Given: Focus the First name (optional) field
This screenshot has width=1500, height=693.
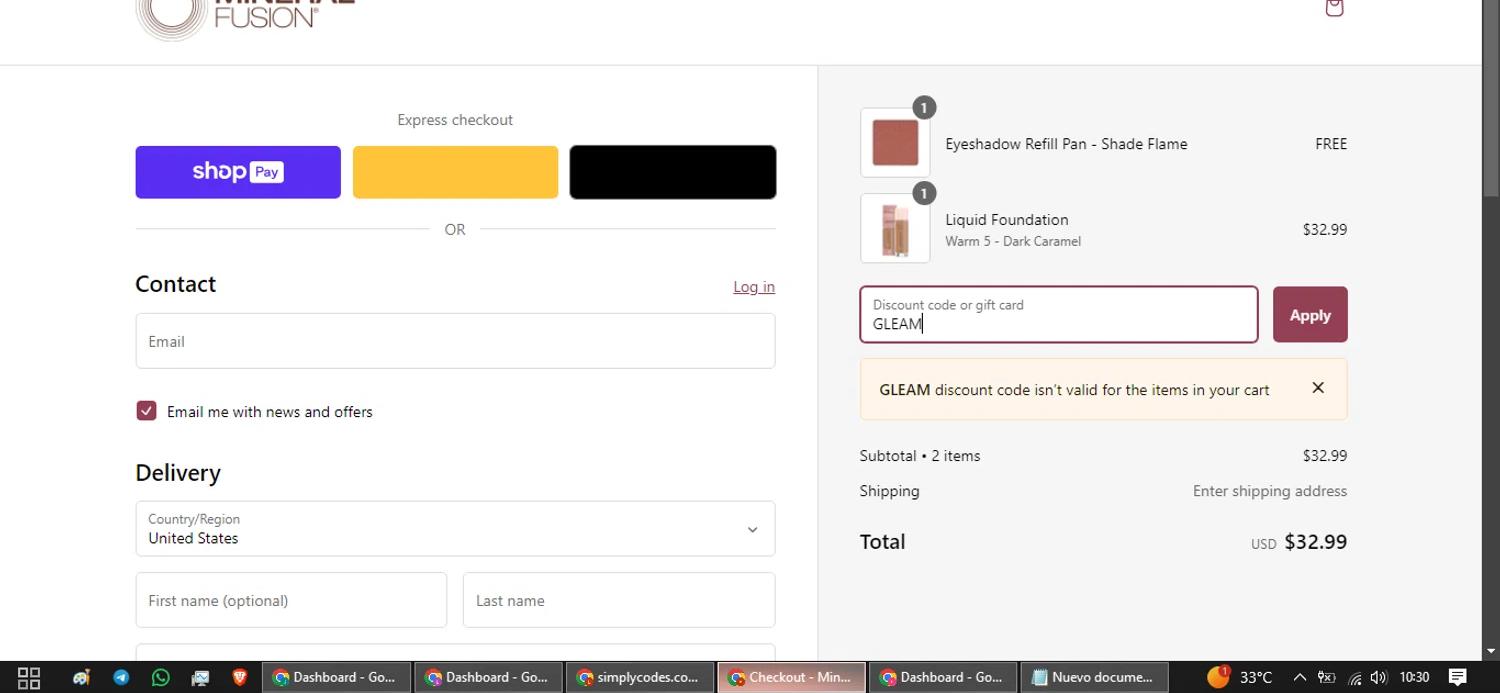Looking at the screenshot, I should tap(291, 600).
